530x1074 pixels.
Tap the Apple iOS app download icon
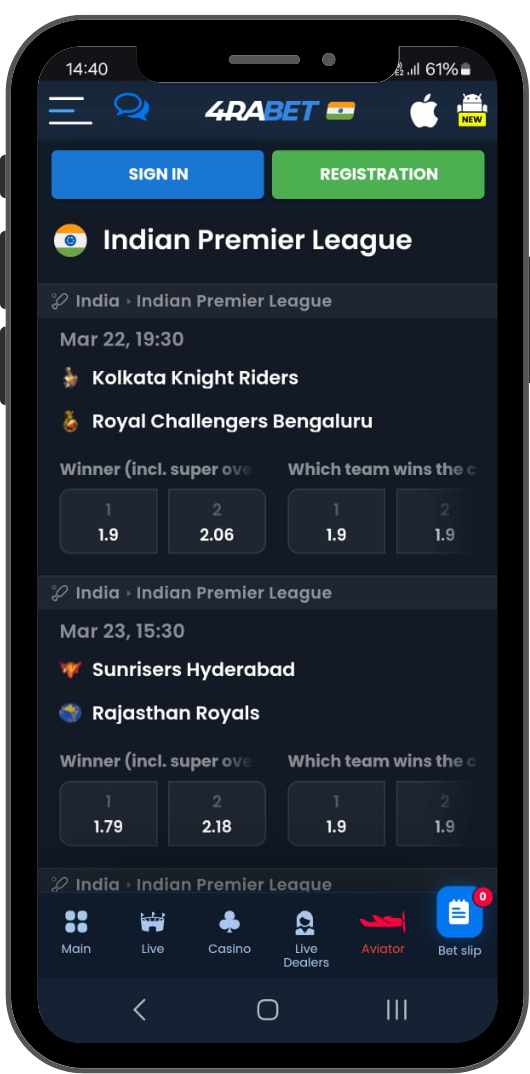(424, 110)
